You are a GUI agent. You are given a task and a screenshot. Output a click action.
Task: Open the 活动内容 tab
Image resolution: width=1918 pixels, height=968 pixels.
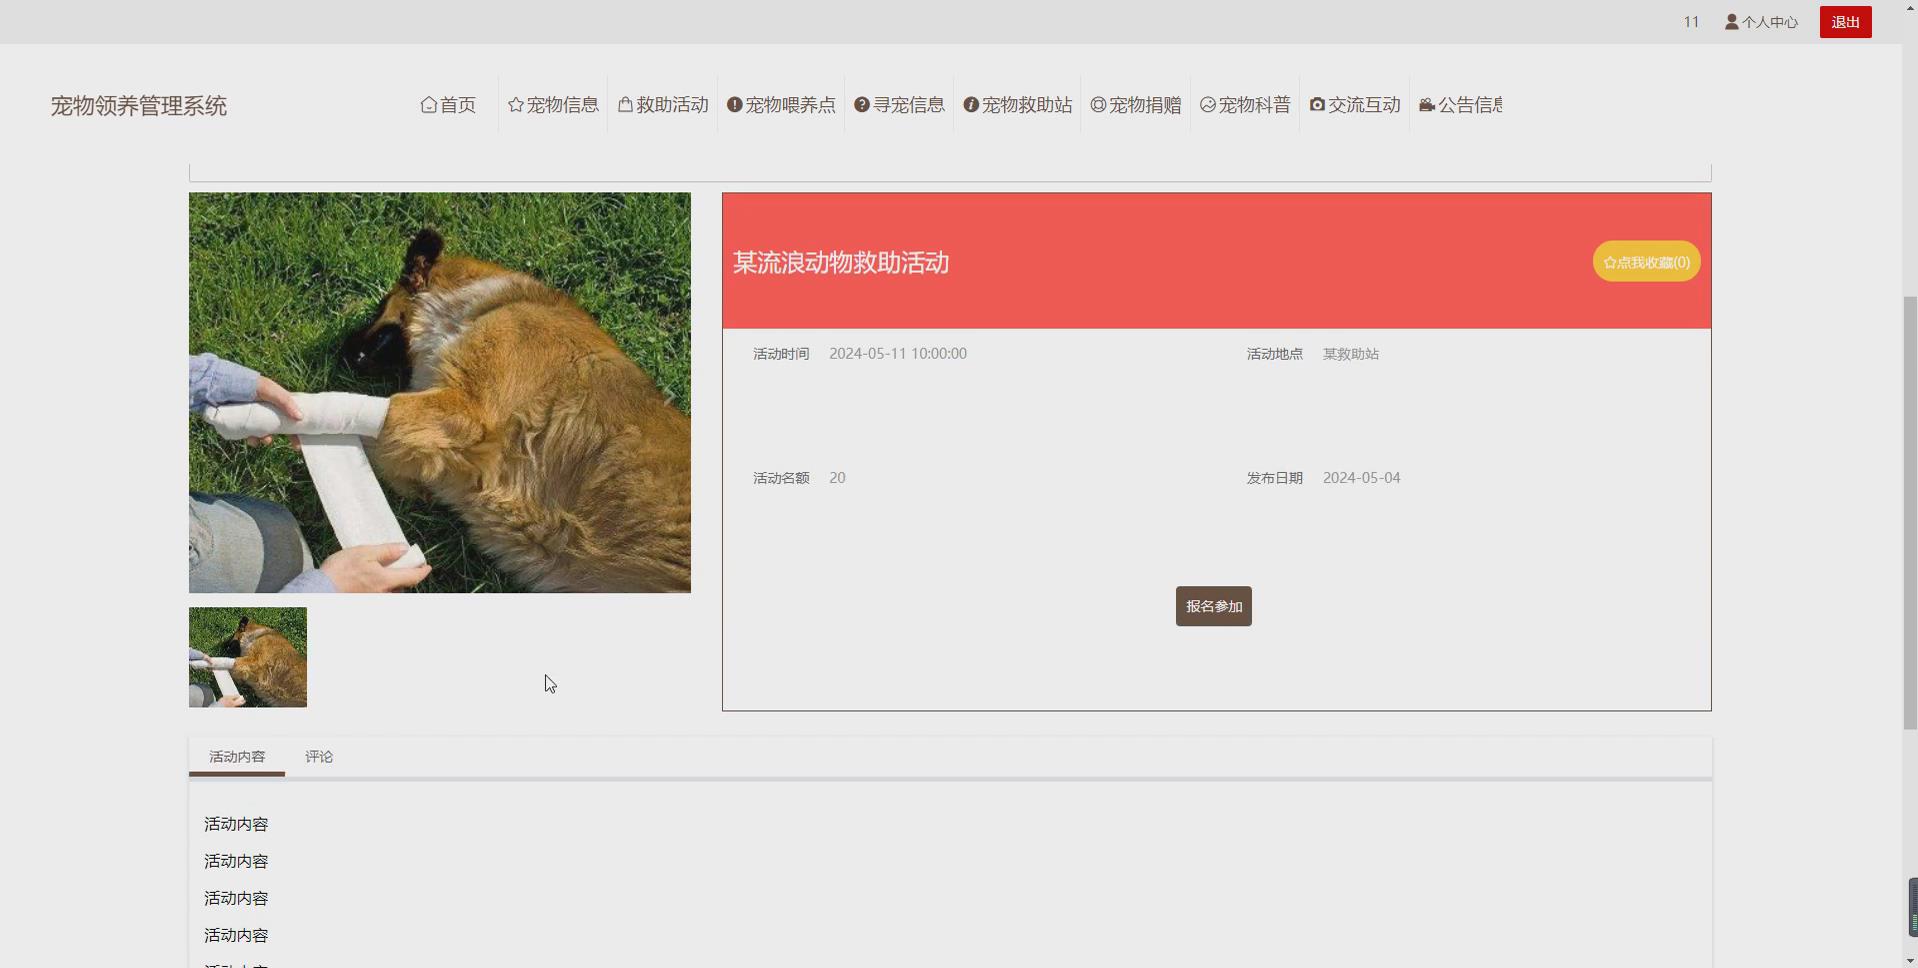[236, 757]
